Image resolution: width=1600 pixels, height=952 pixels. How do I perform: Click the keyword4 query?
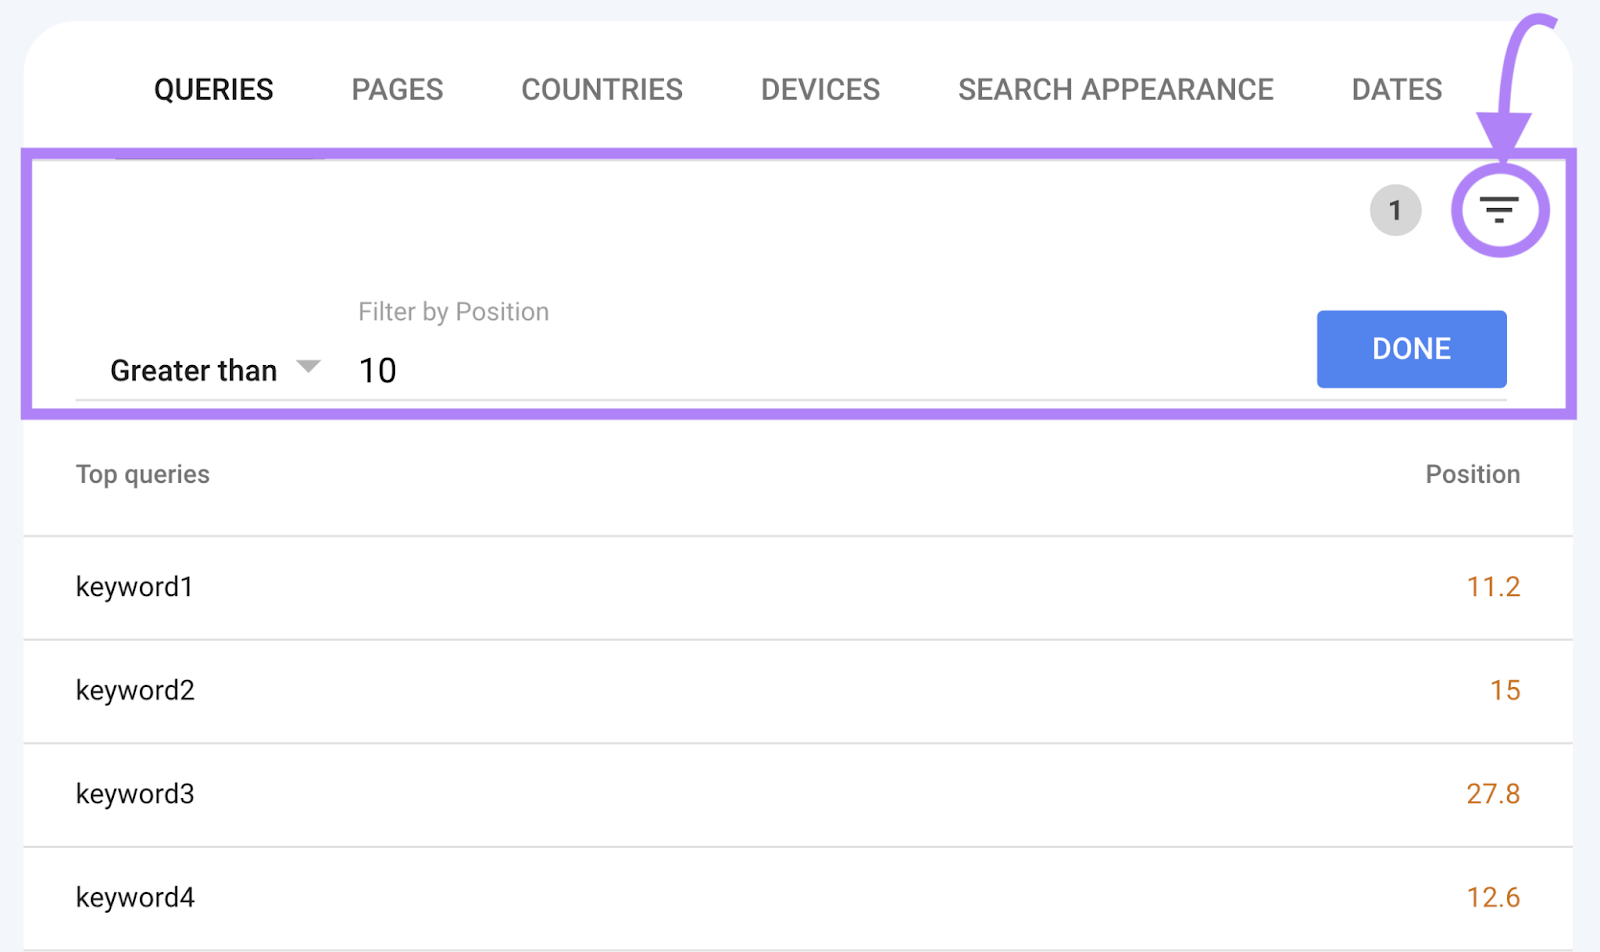135,898
